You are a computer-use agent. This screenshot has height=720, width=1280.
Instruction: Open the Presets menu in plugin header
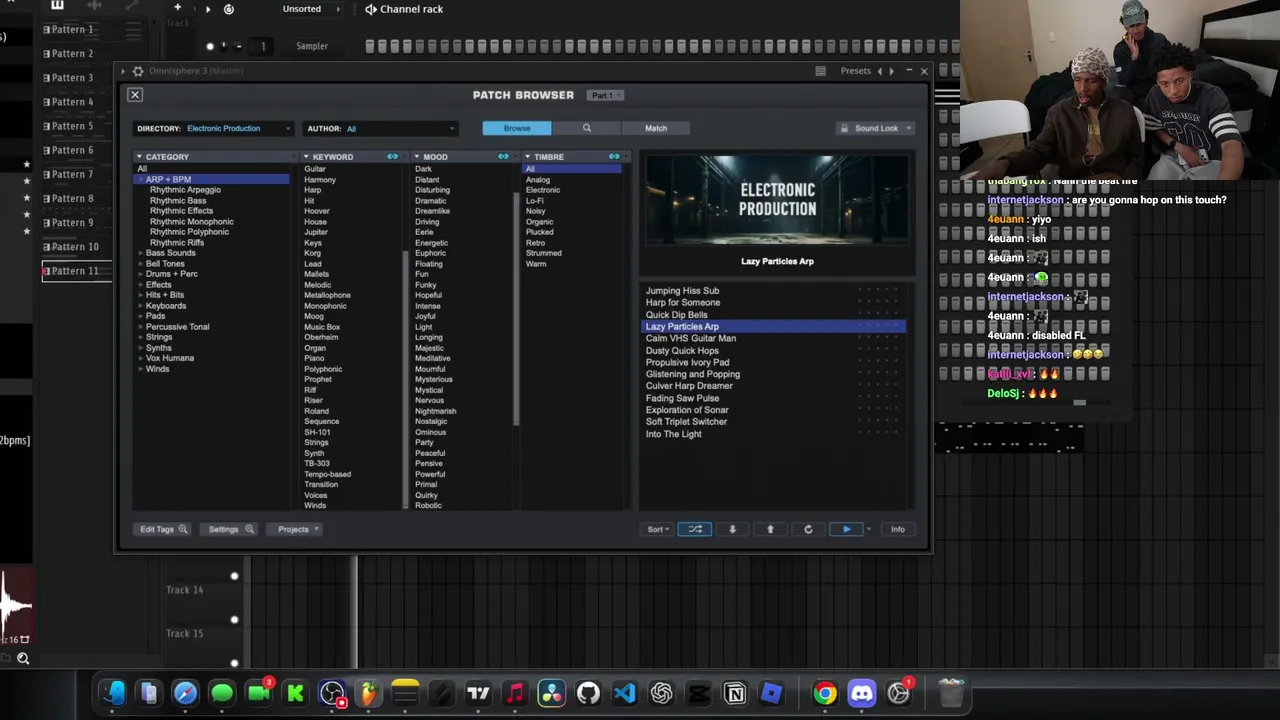coord(855,71)
